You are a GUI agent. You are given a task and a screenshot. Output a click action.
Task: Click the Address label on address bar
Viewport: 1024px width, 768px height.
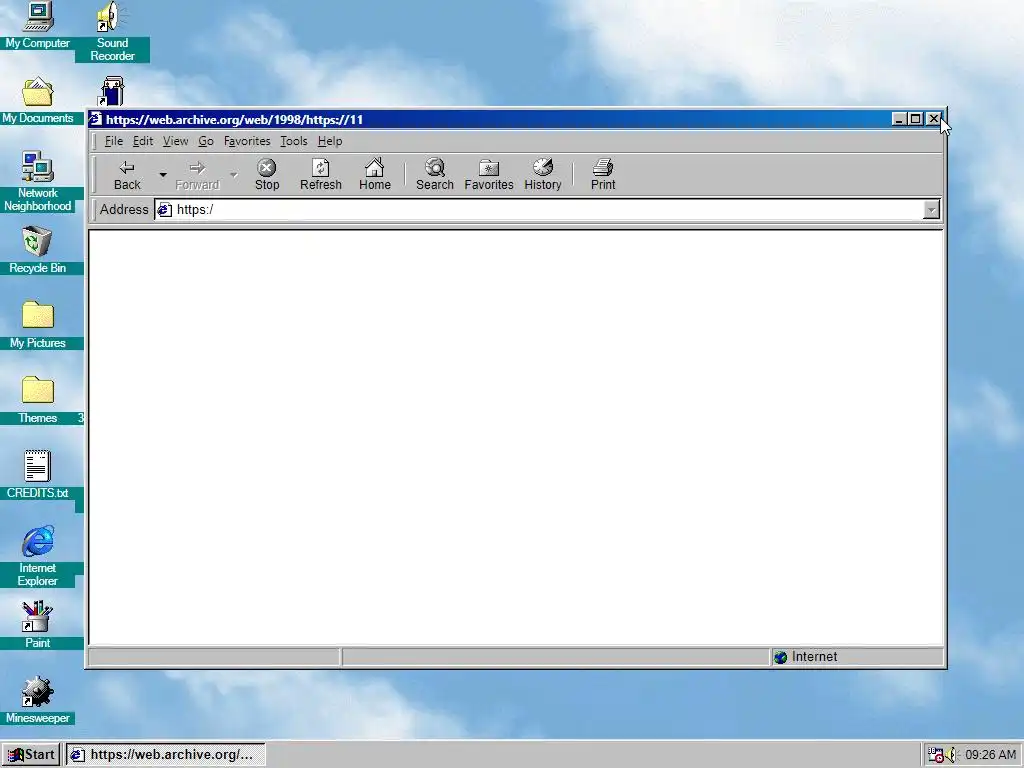pos(124,210)
